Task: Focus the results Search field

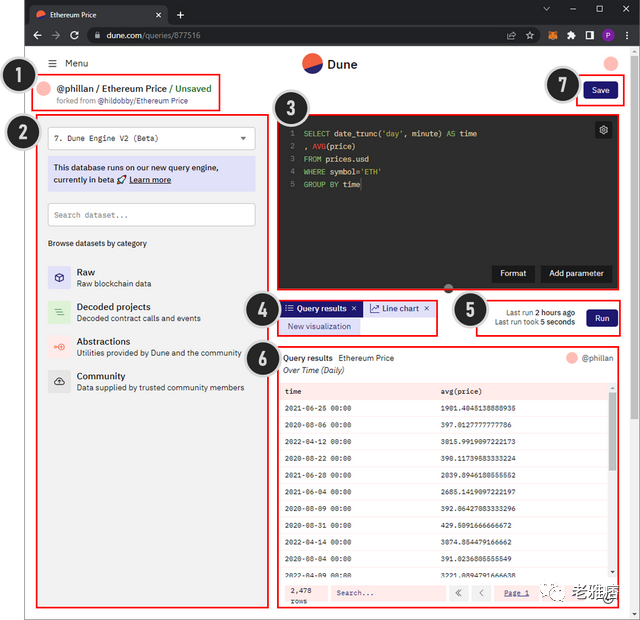Action: 388,593
